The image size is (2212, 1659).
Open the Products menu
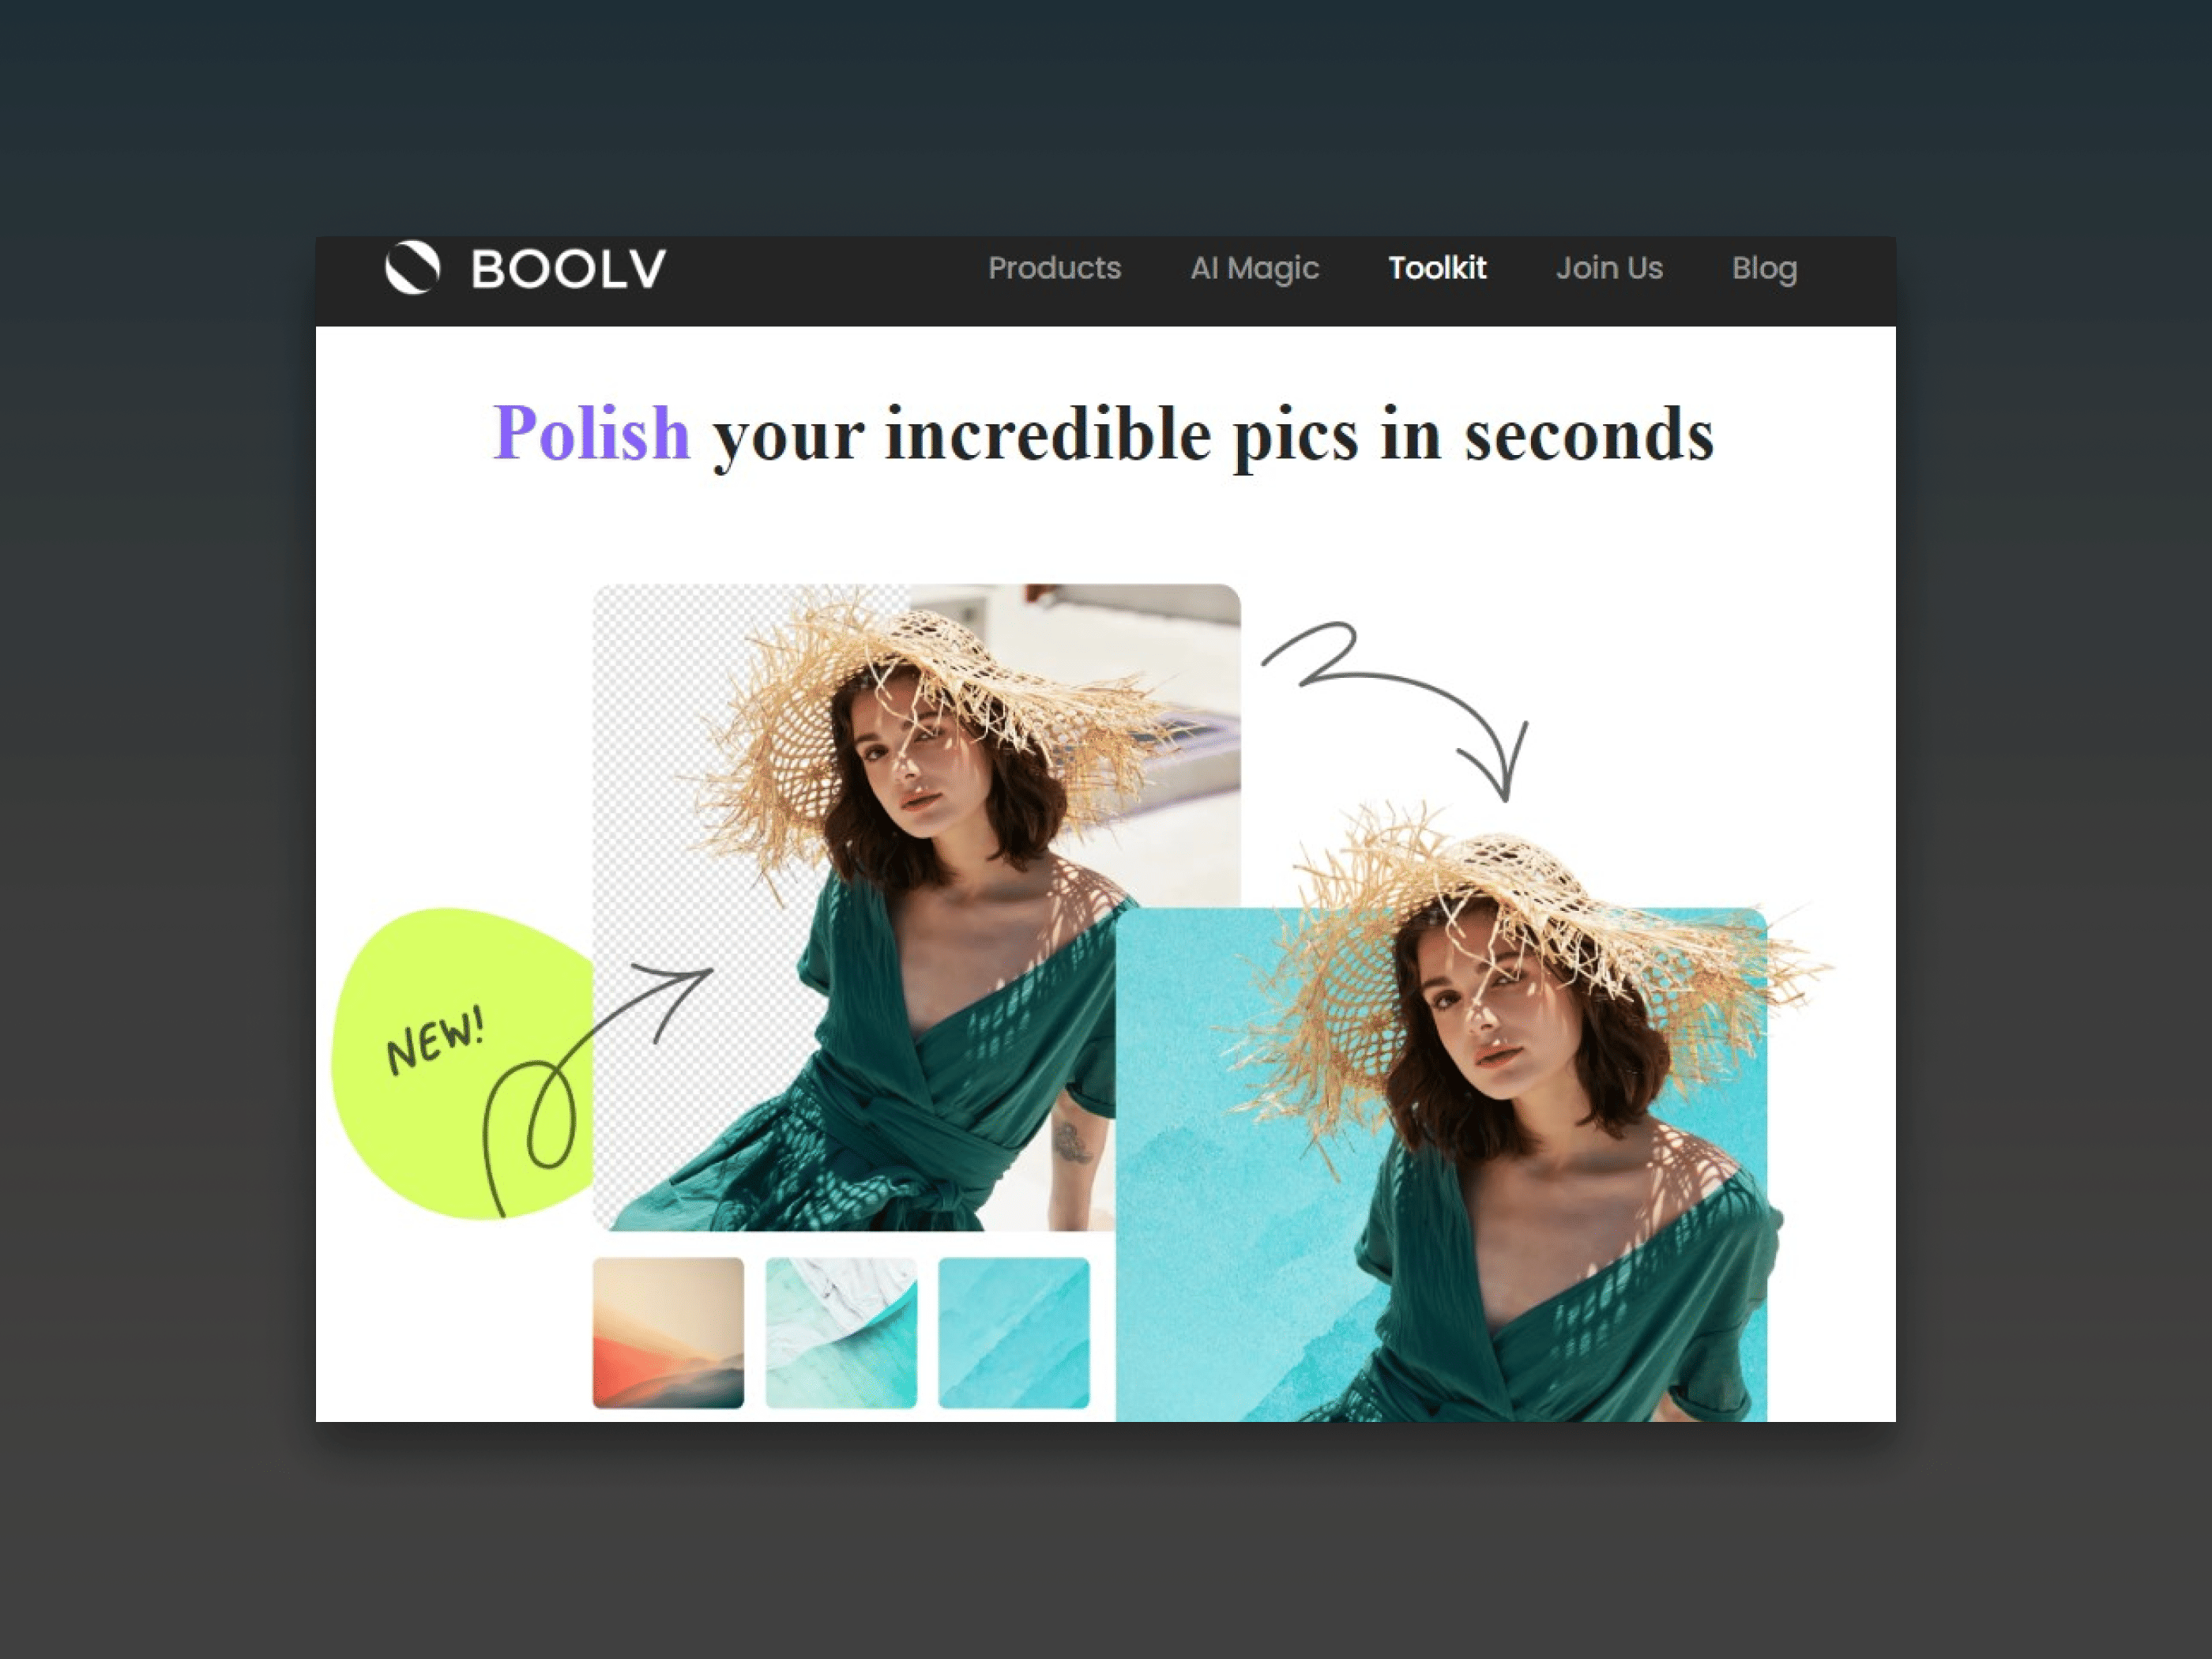point(1054,268)
